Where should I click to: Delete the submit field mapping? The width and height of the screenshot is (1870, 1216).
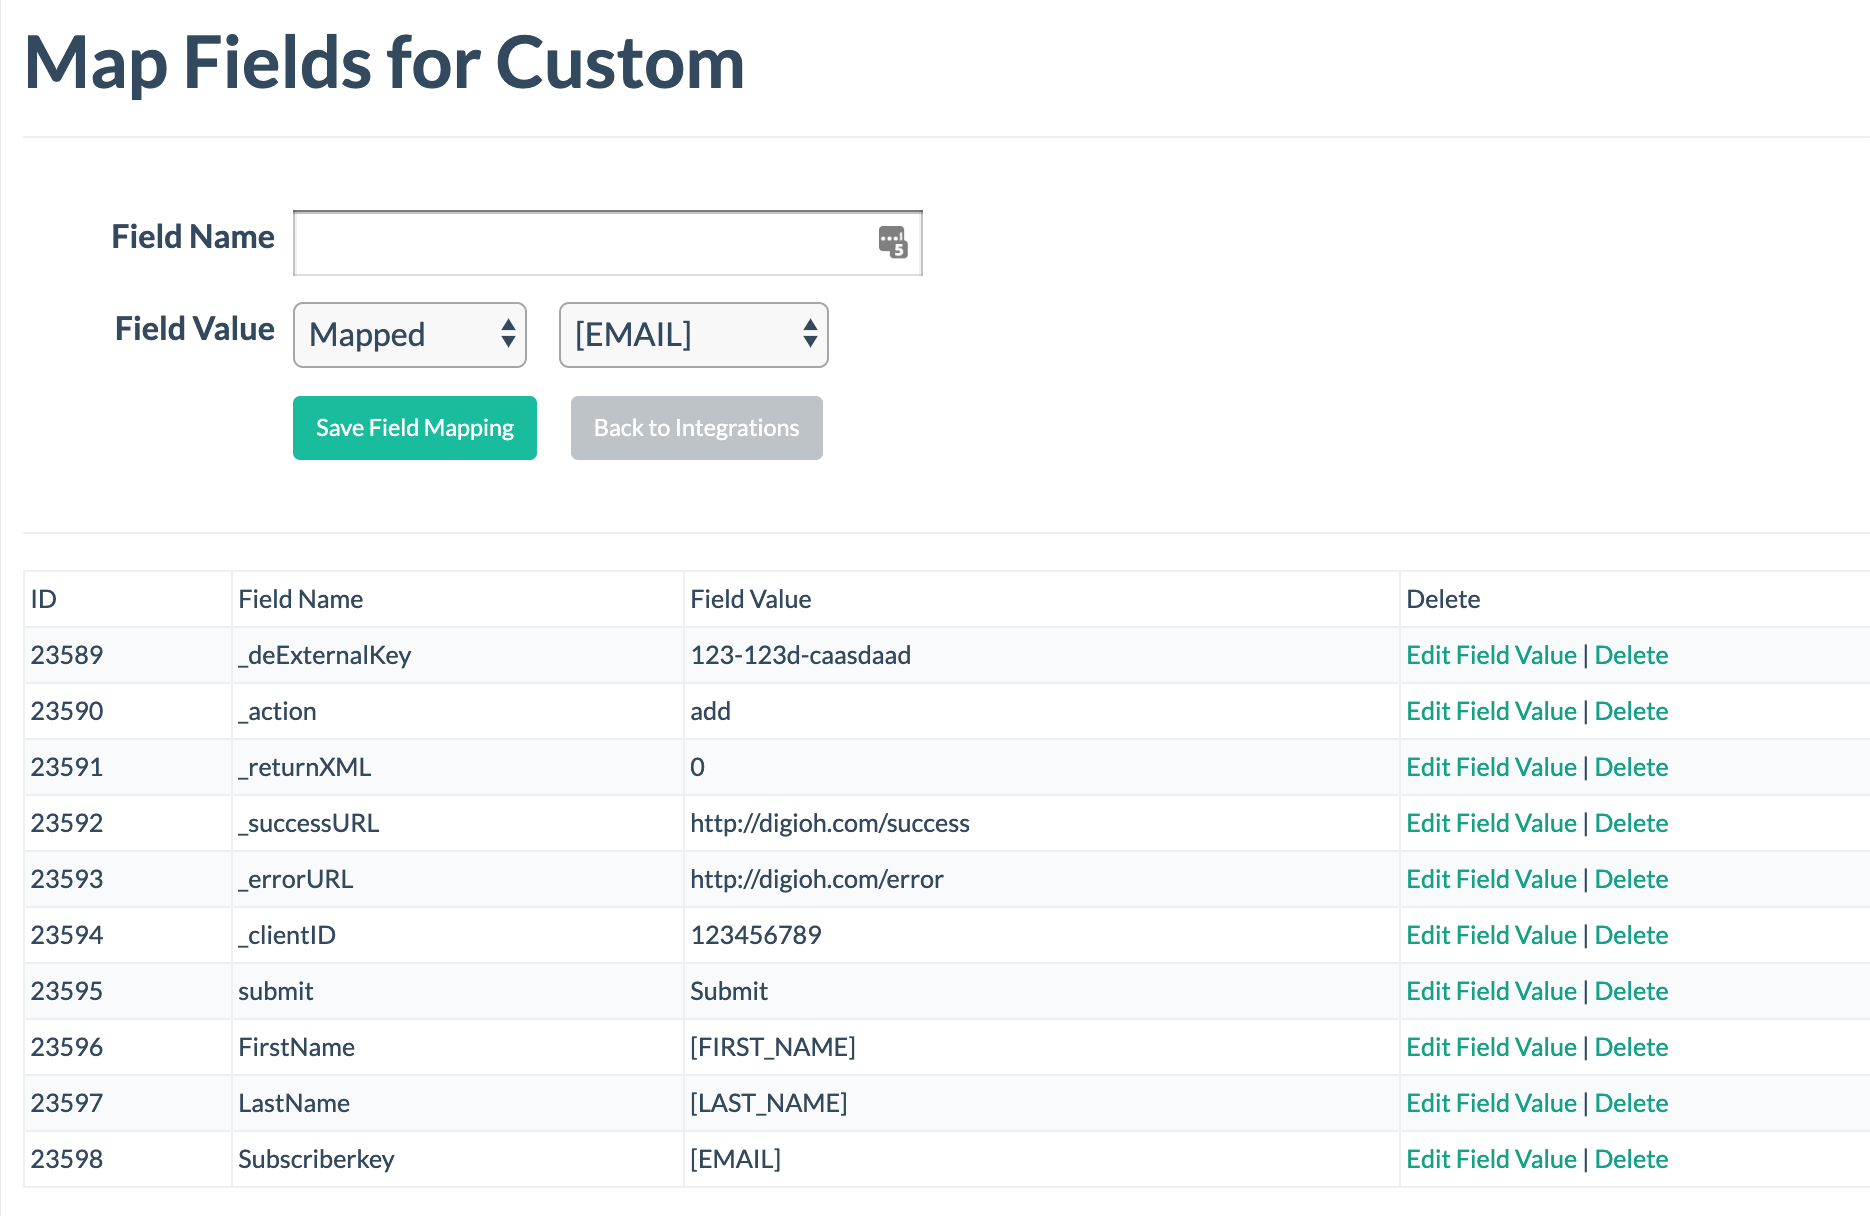[x=1631, y=991]
